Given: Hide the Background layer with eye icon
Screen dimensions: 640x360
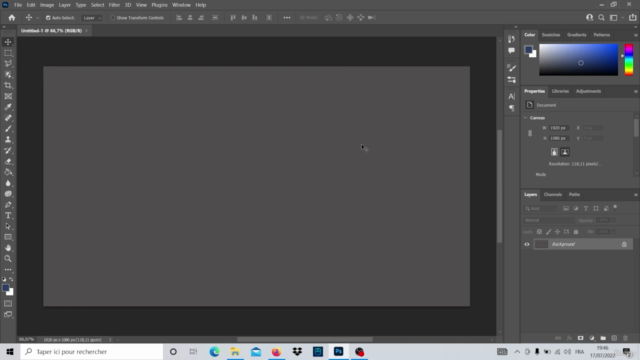Looking at the screenshot, I should 527,244.
